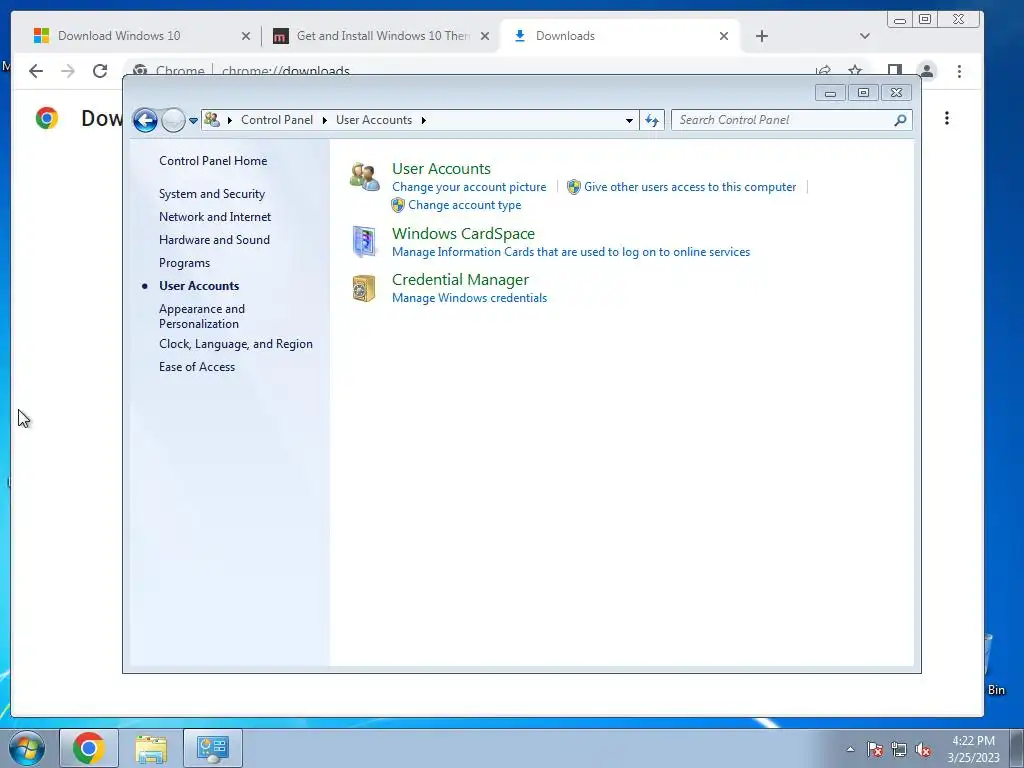Click Manage Windows credentials
Viewport: 1024px width, 768px height.
(470, 298)
